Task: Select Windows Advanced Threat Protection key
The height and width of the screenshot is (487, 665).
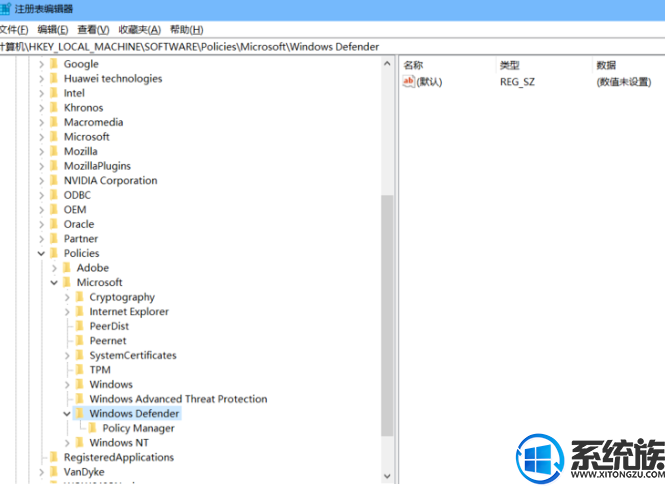Action: pyautogui.click(x=178, y=399)
